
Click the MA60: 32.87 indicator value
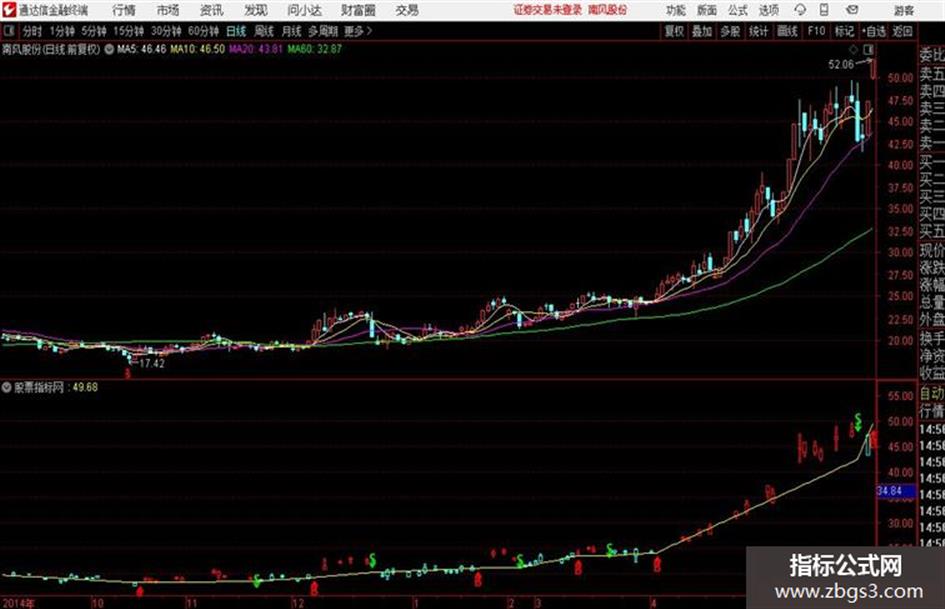tap(315, 49)
